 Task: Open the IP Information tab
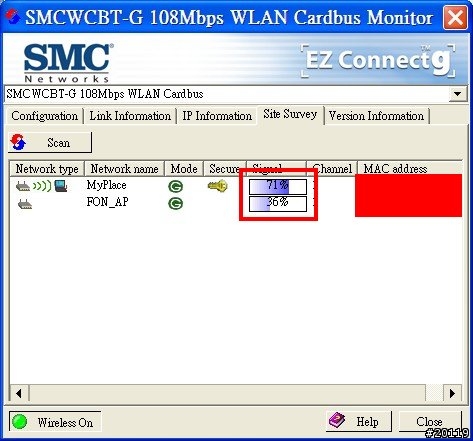point(217,116)
